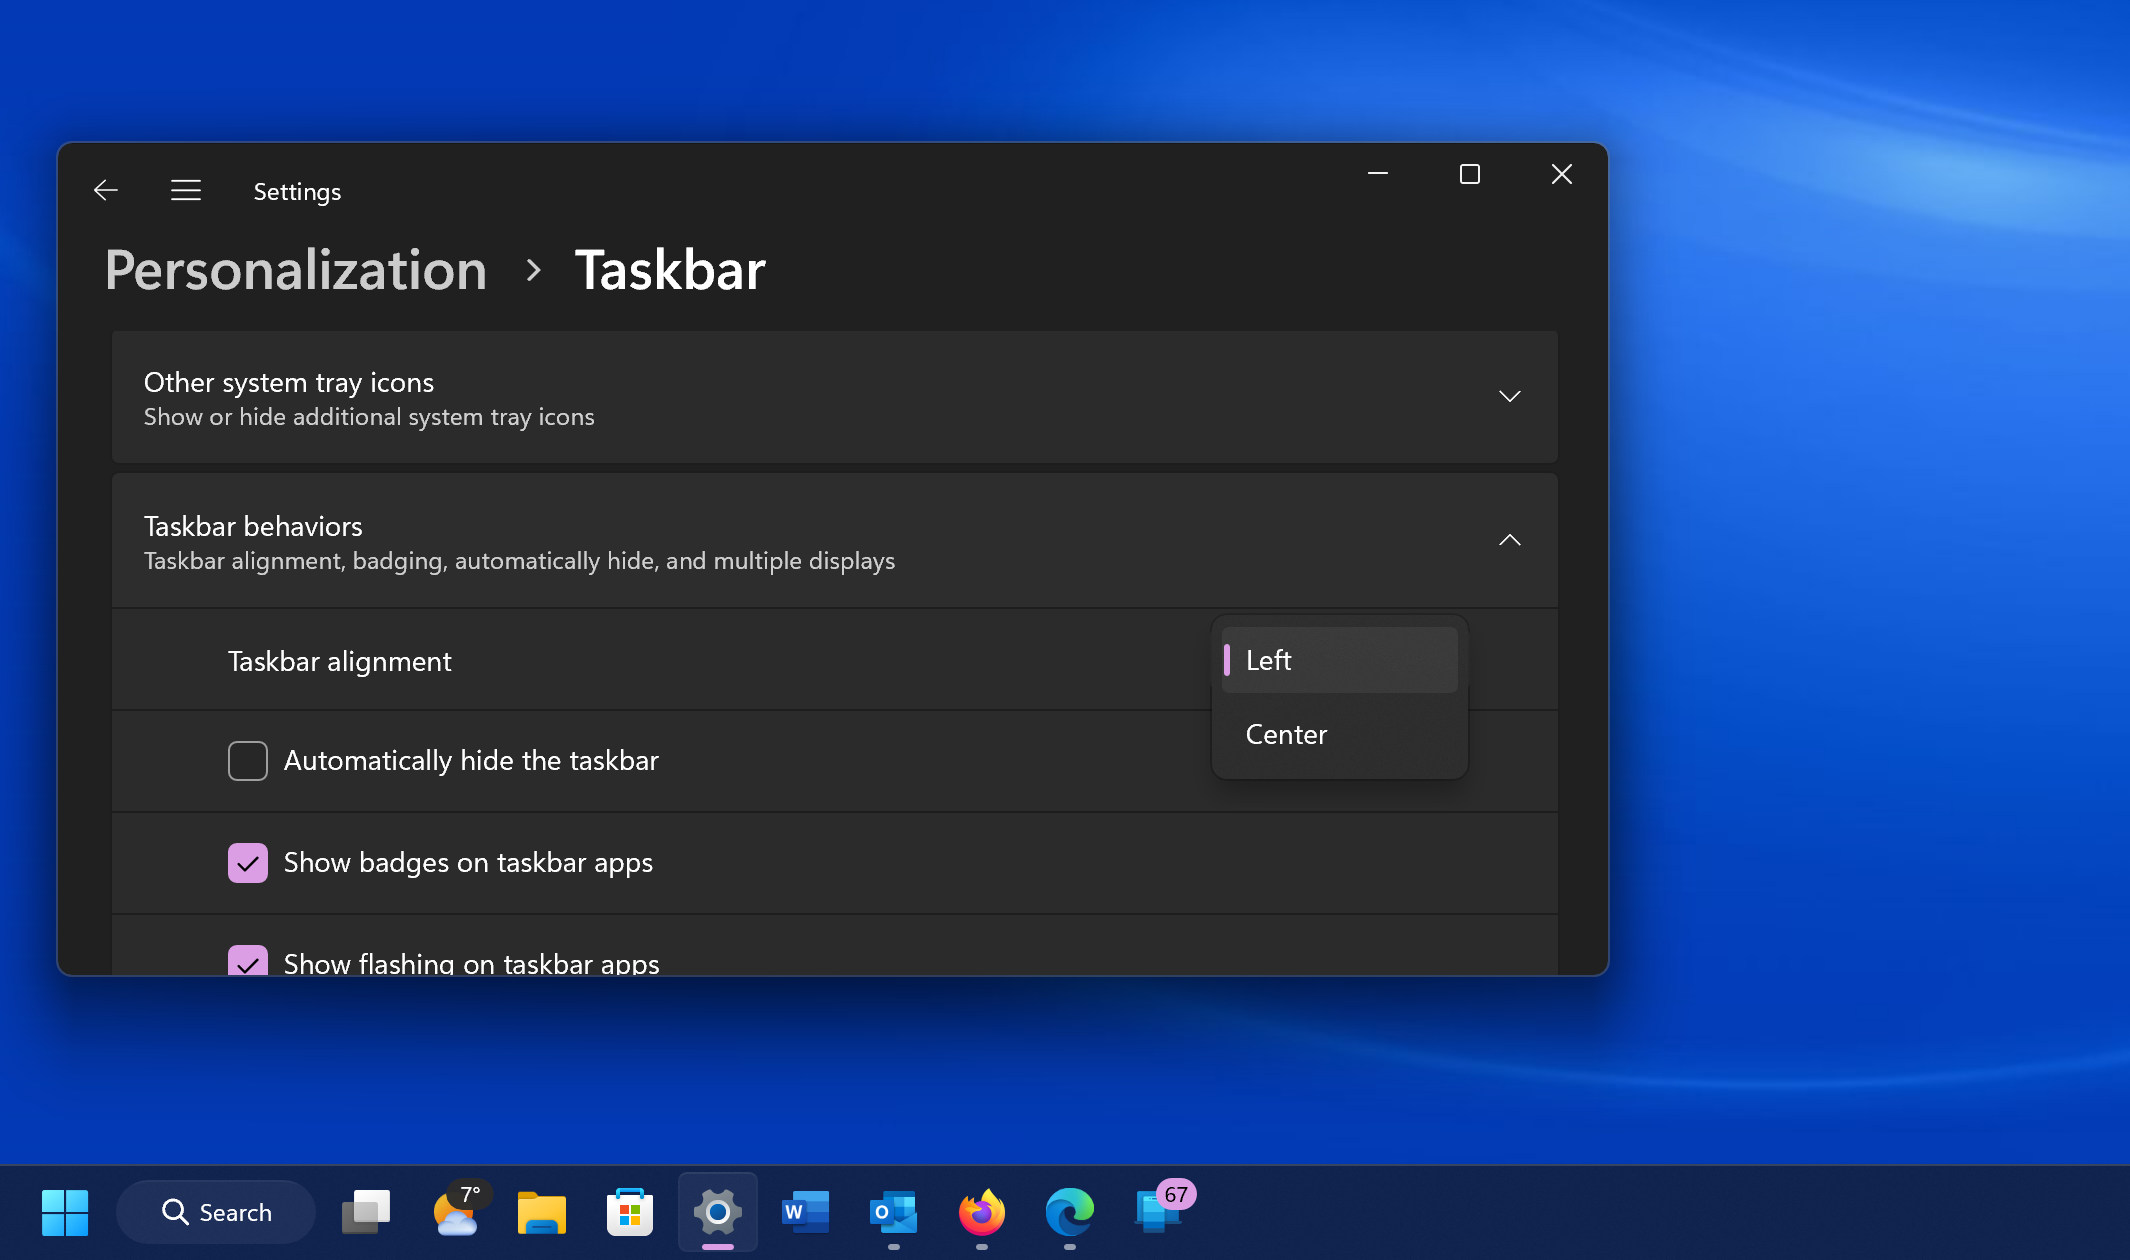This screenshot has width=2130, height=1260.
Task: Open Windows Search from the taskbar
Action: [215, 1211]
